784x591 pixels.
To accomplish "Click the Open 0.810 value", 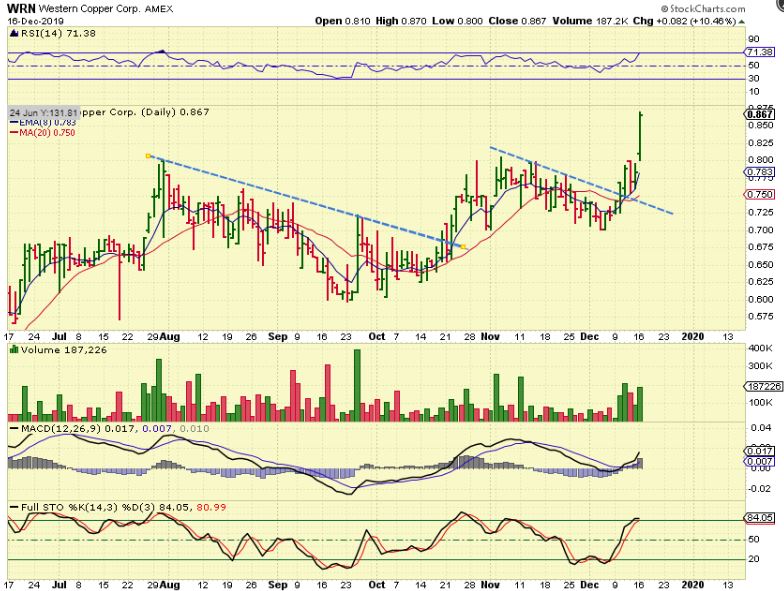I will pyautogui.click(x=342, y=21).
